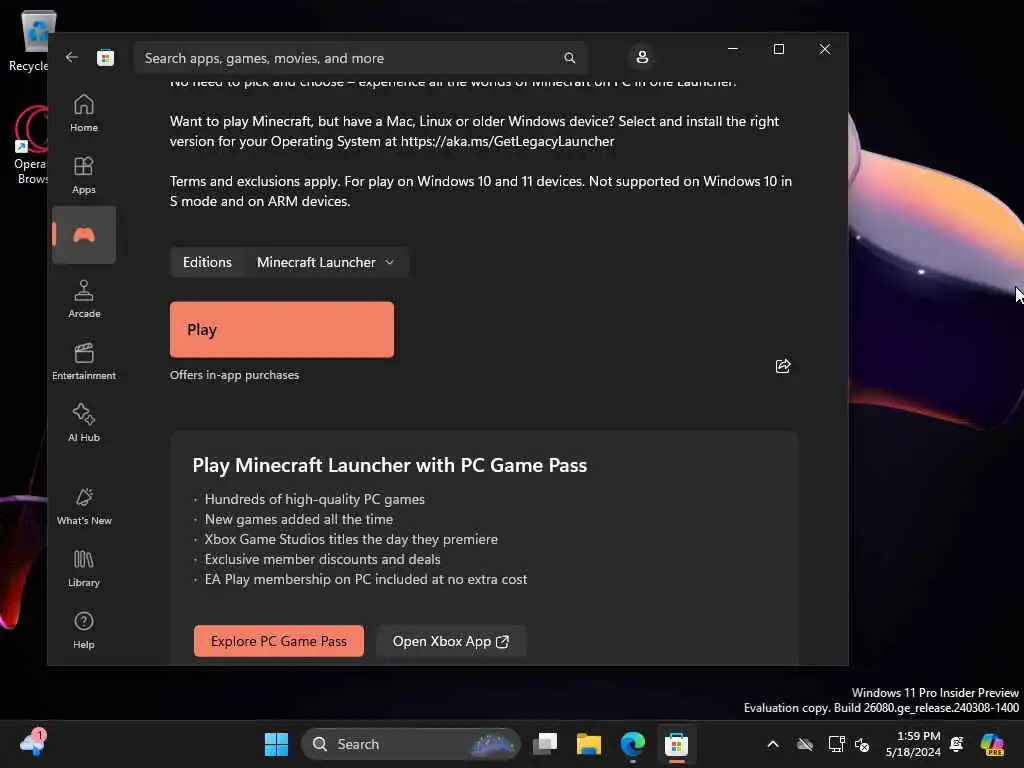
Task: Click the muted volume tray icon
Action: [x=862, y=744]
